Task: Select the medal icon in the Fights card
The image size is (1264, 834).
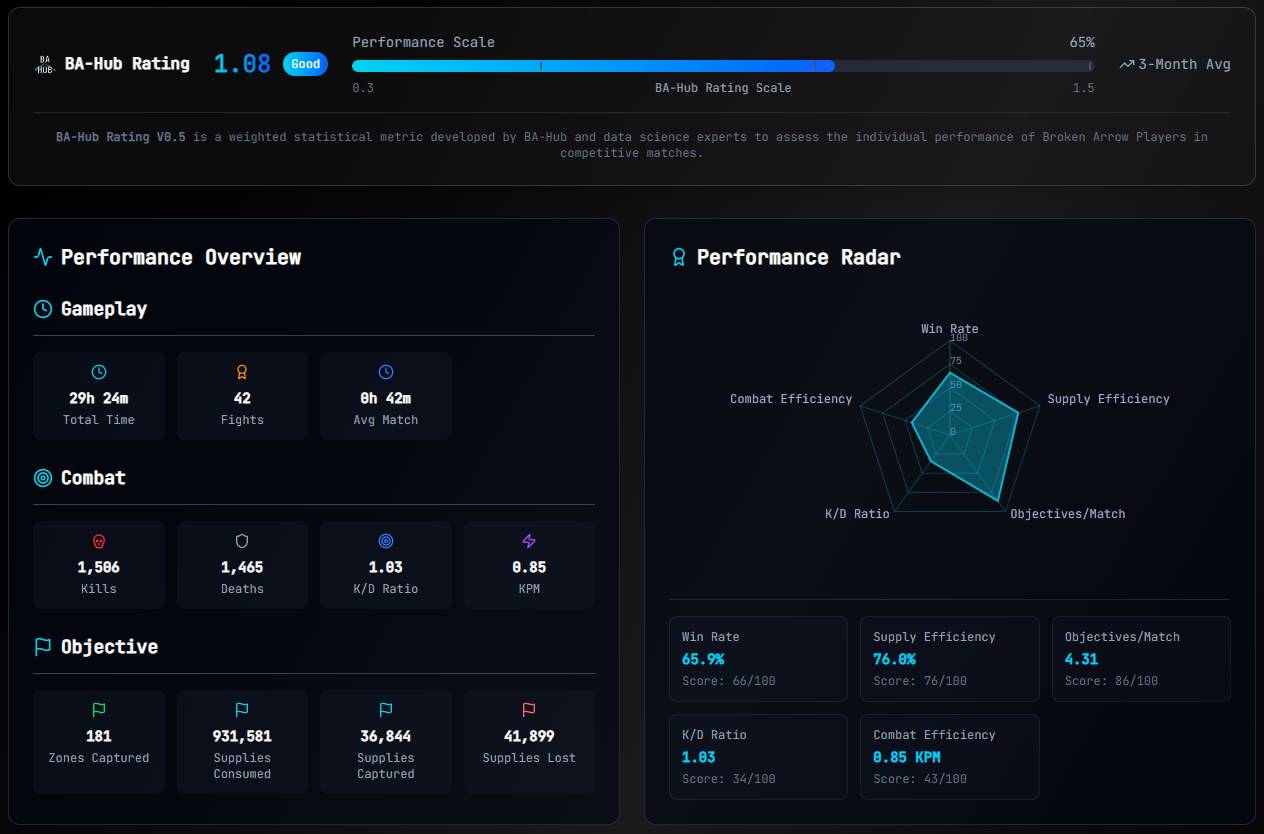Action: point(242,372)
